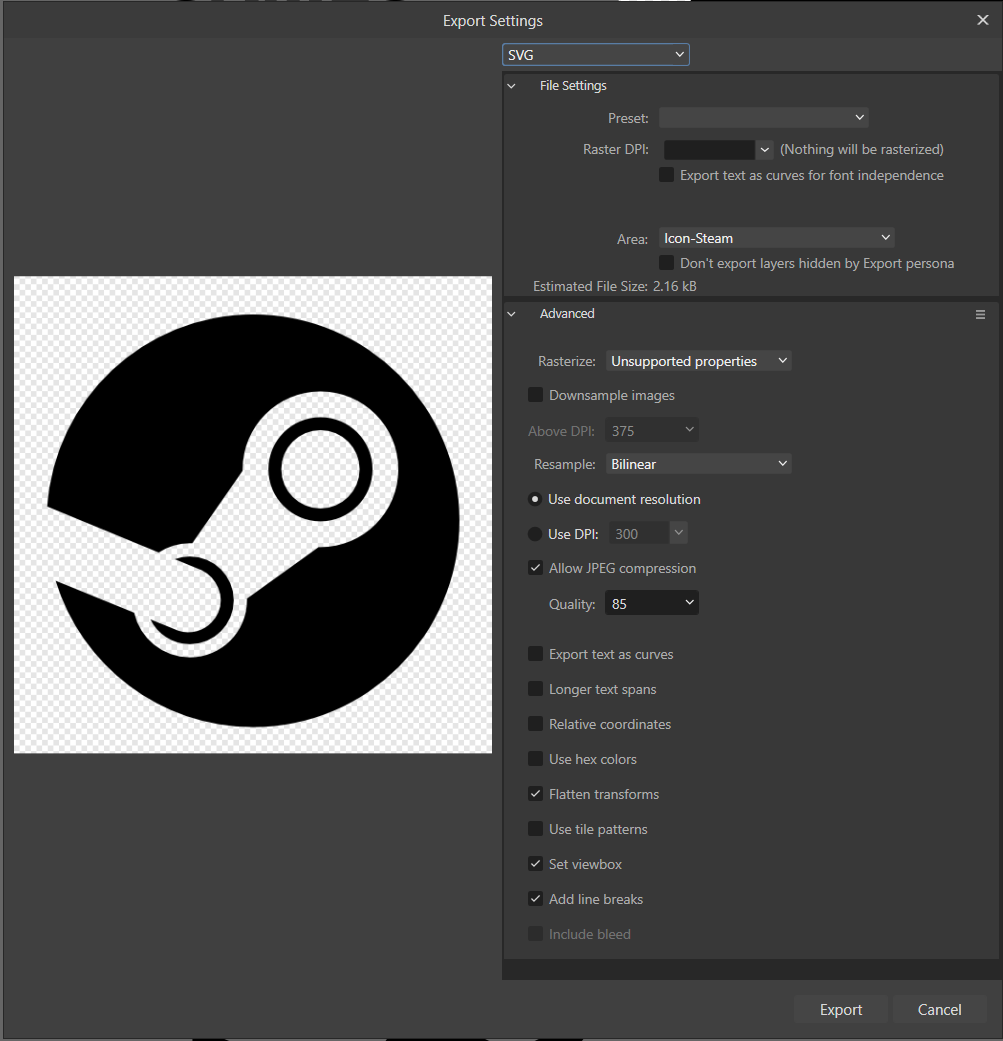Click the Cancel button

pyautogui.click(x=939, y=1009)
